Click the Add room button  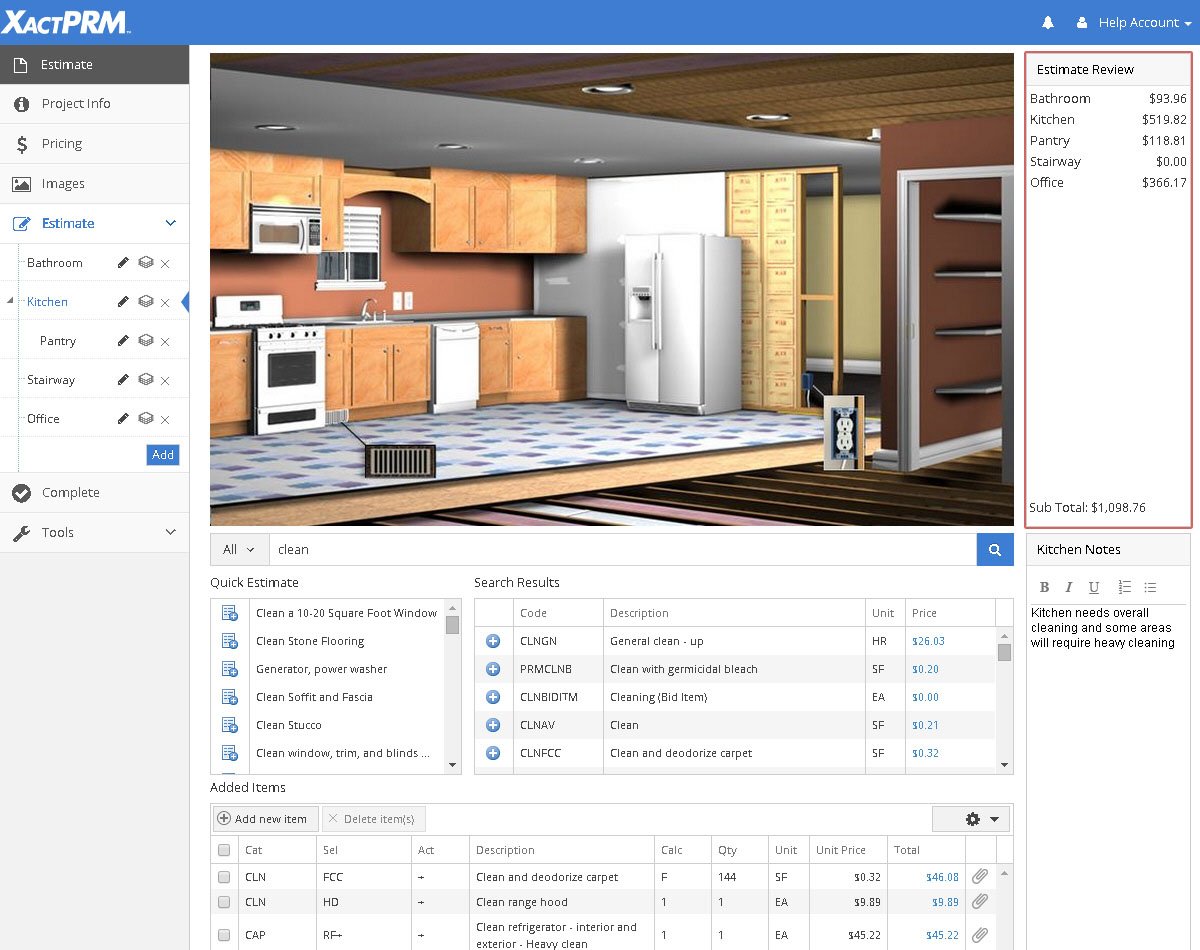click(162, 455)
